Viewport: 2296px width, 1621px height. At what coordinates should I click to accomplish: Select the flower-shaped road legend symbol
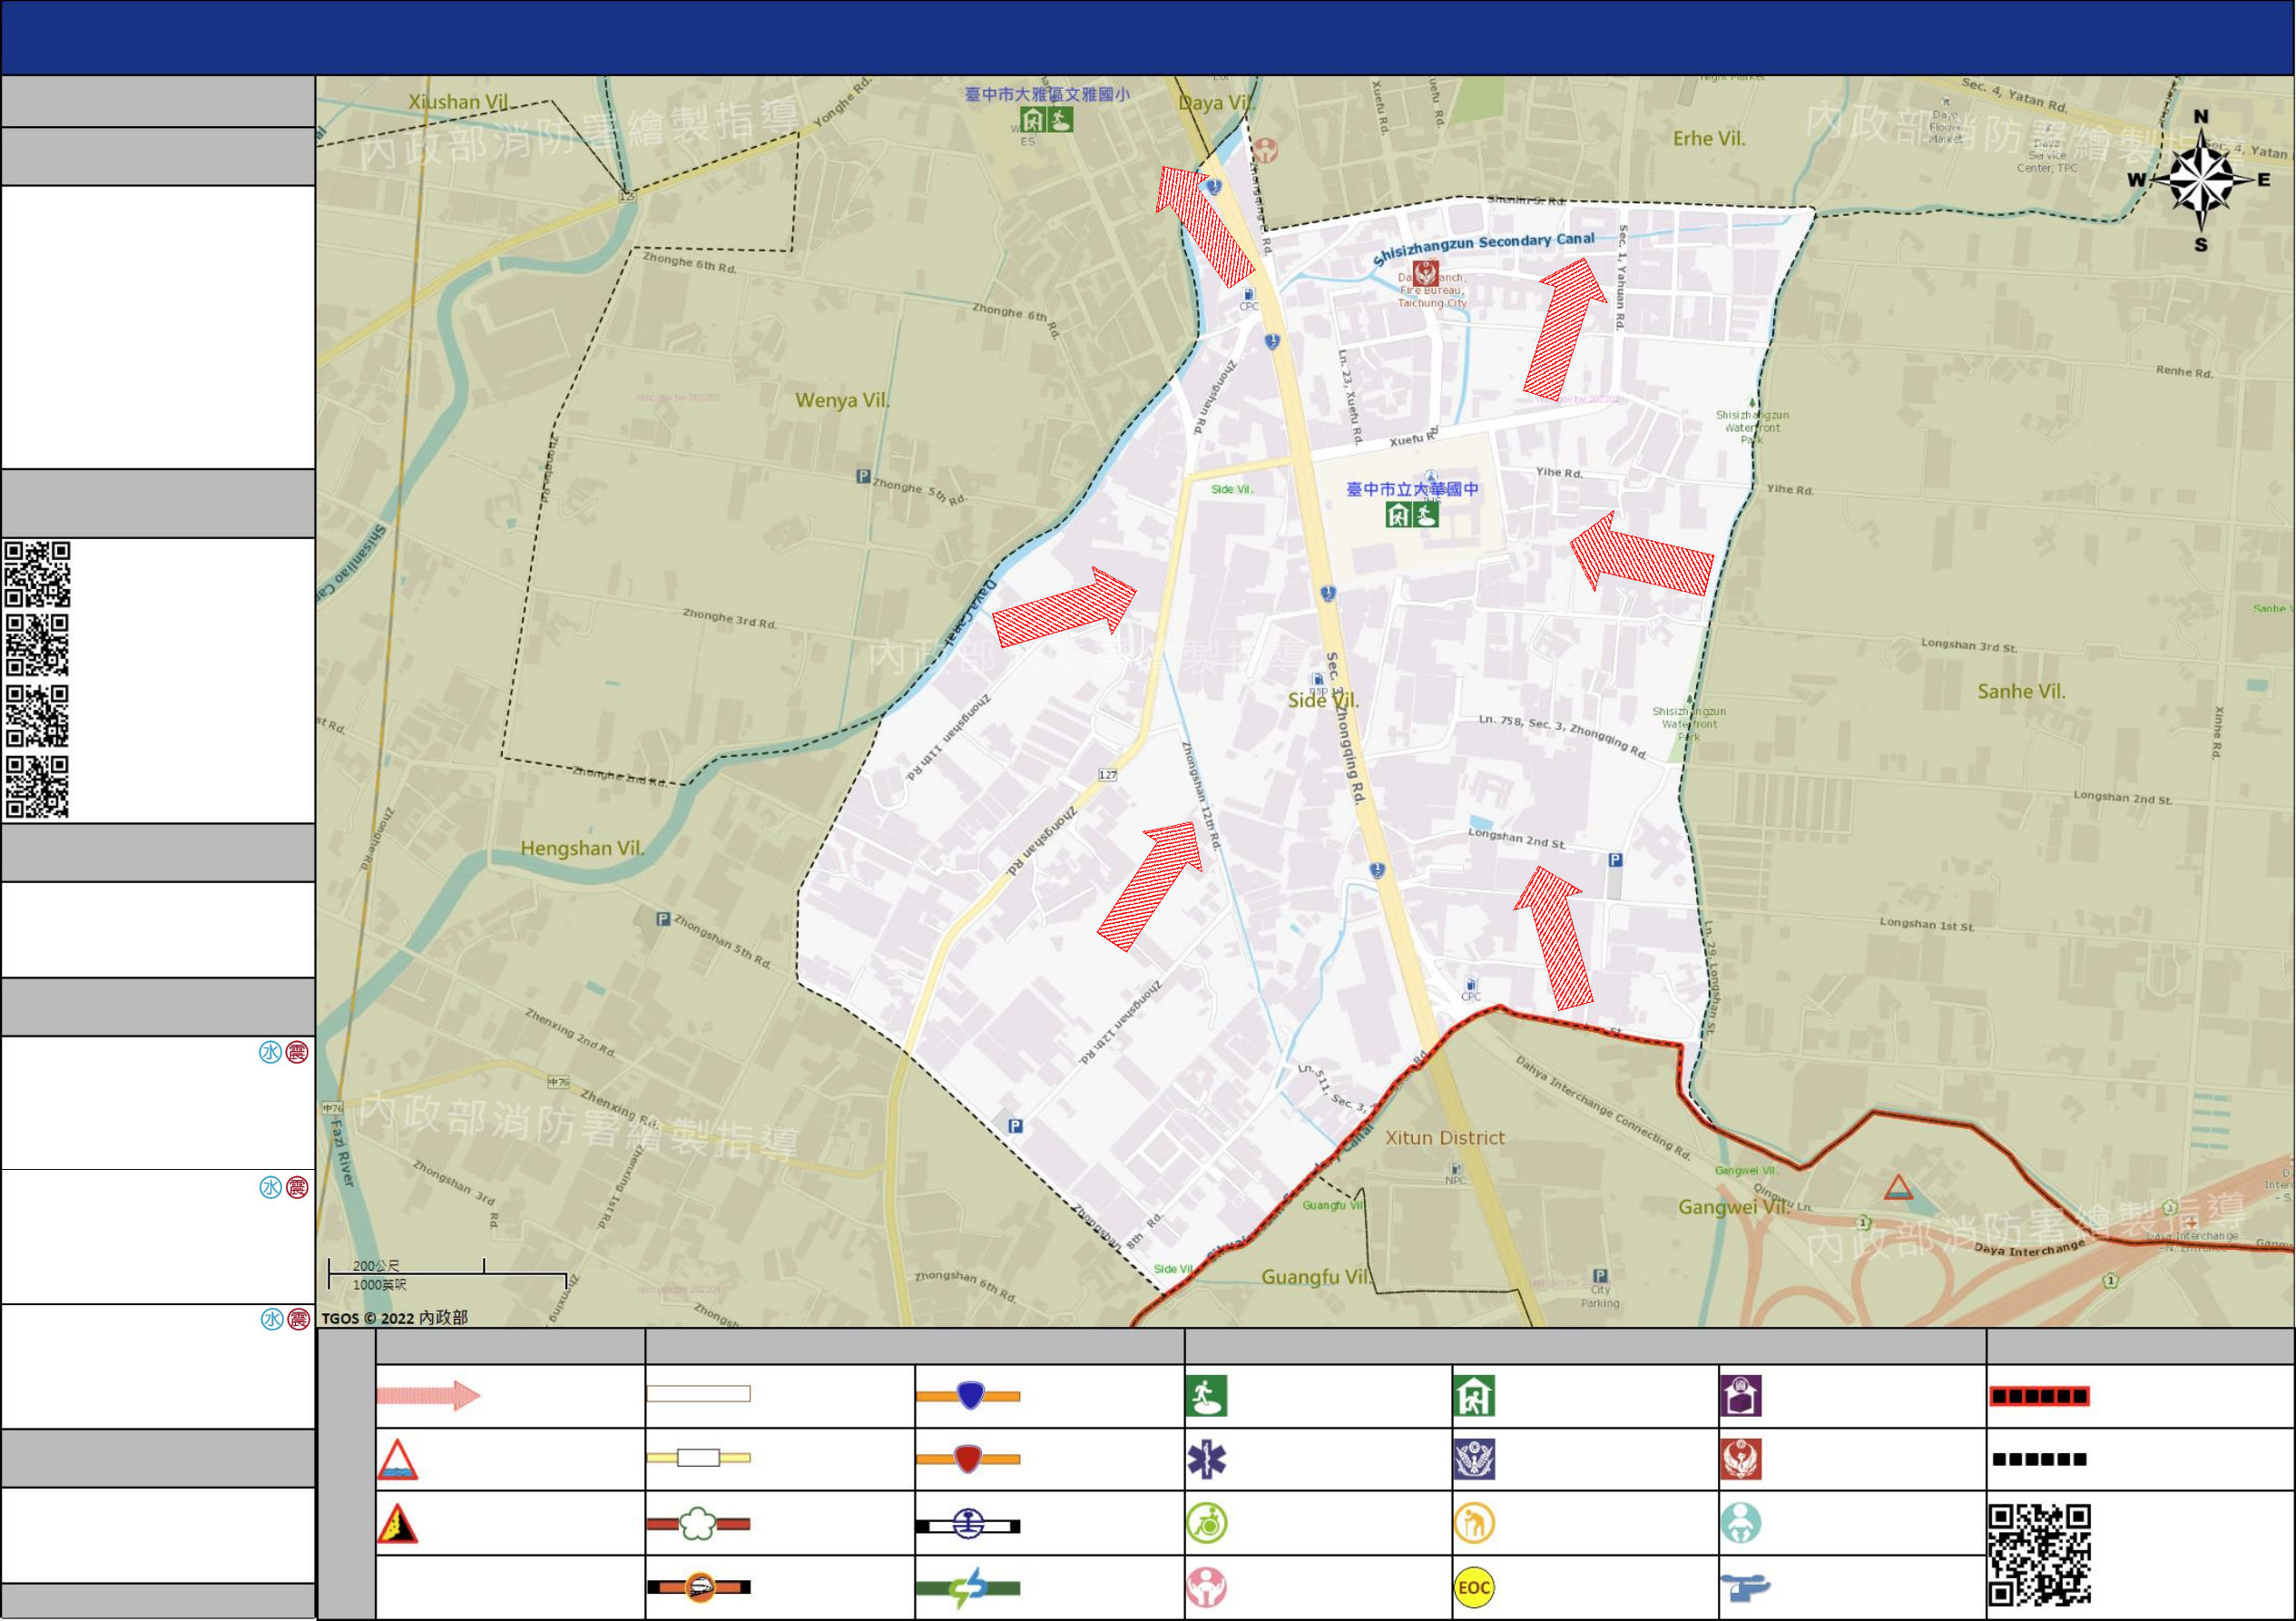tap(698, 1524)
